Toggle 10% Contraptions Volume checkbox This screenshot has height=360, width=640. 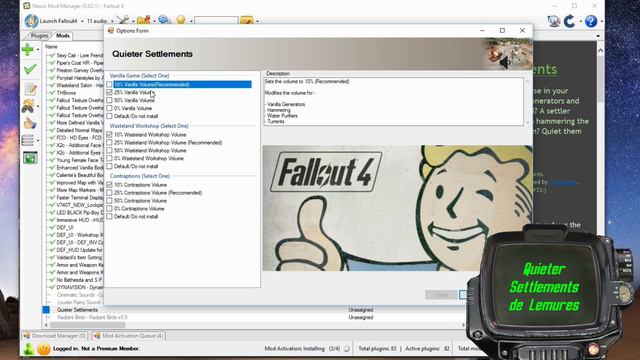[109, 185]
